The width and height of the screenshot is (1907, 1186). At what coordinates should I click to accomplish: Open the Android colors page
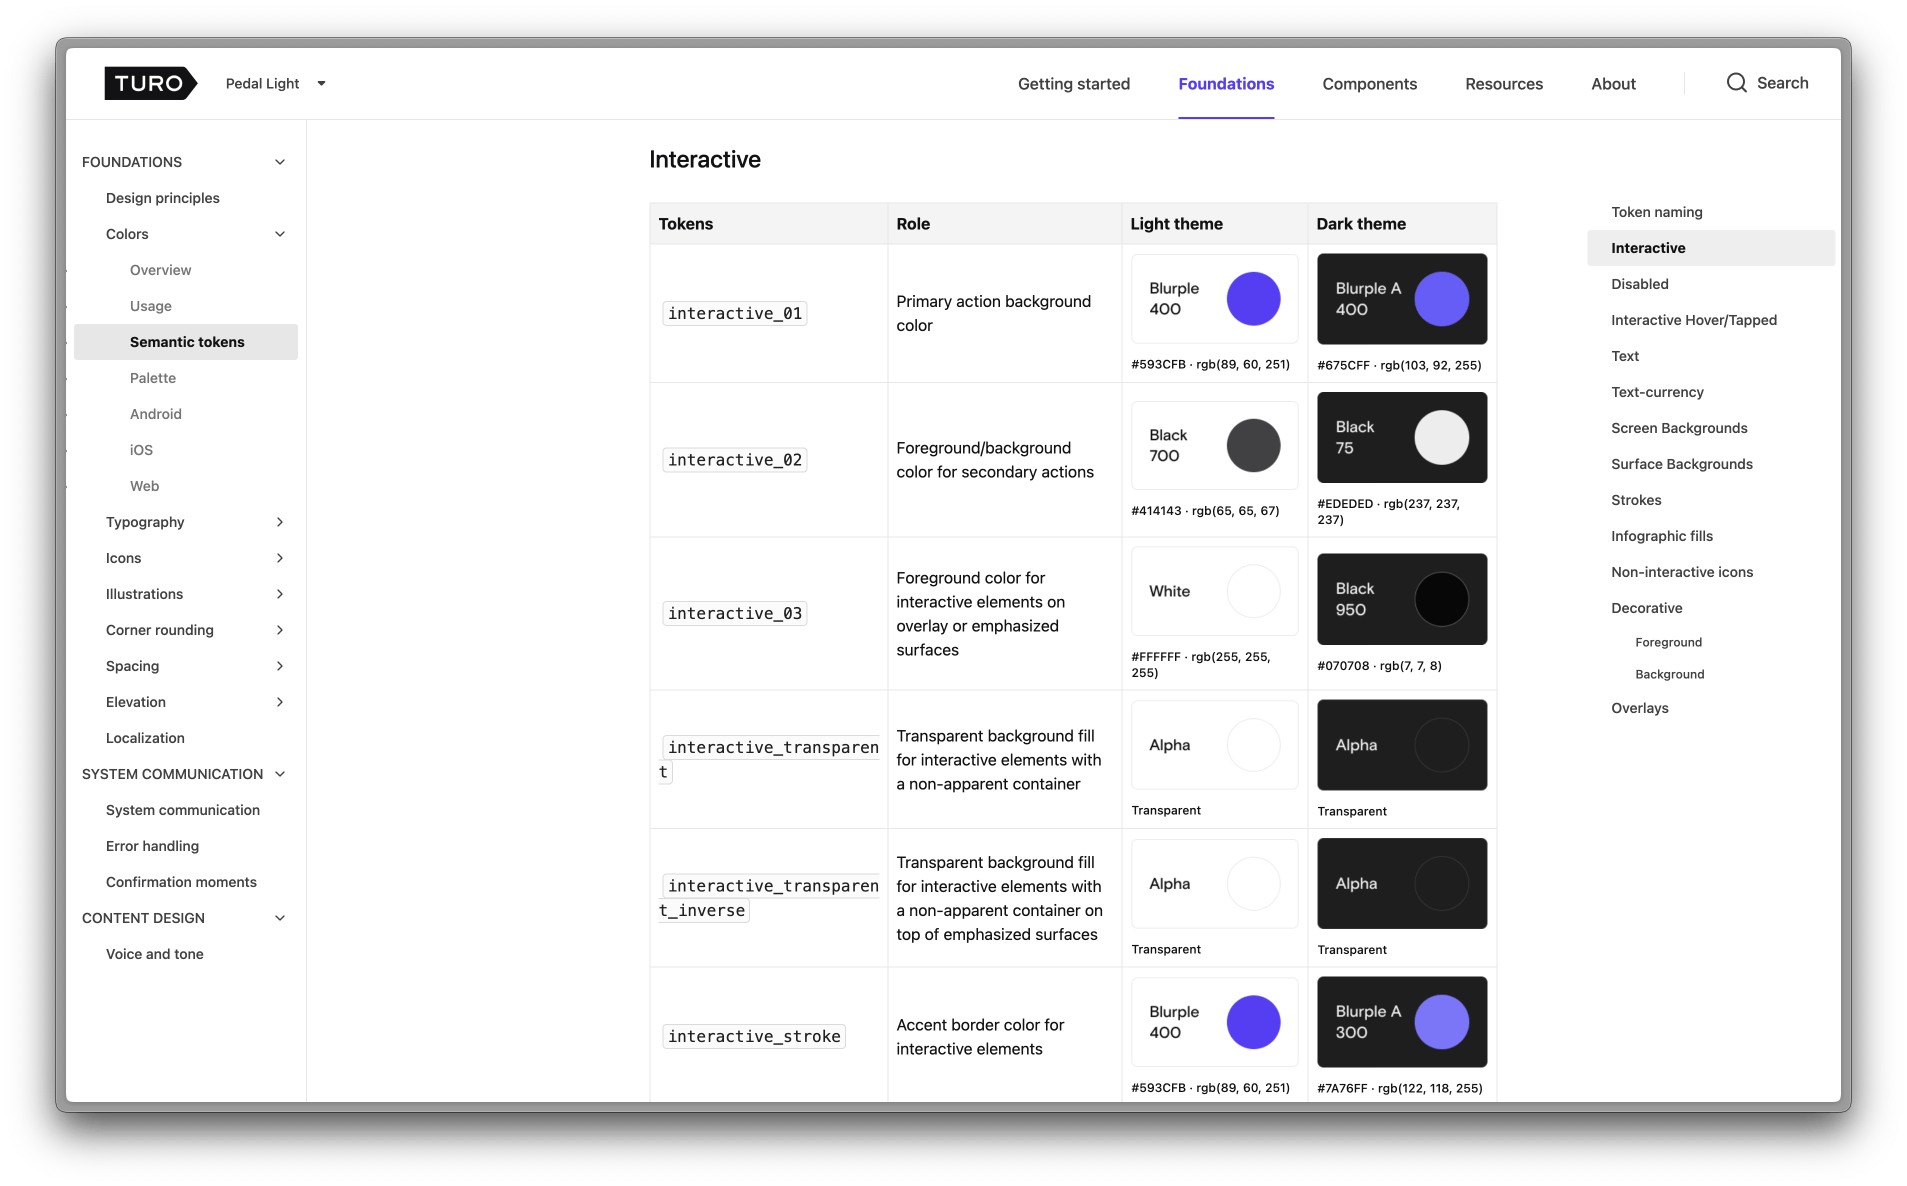pyautogui.click(x=156, y=414)
